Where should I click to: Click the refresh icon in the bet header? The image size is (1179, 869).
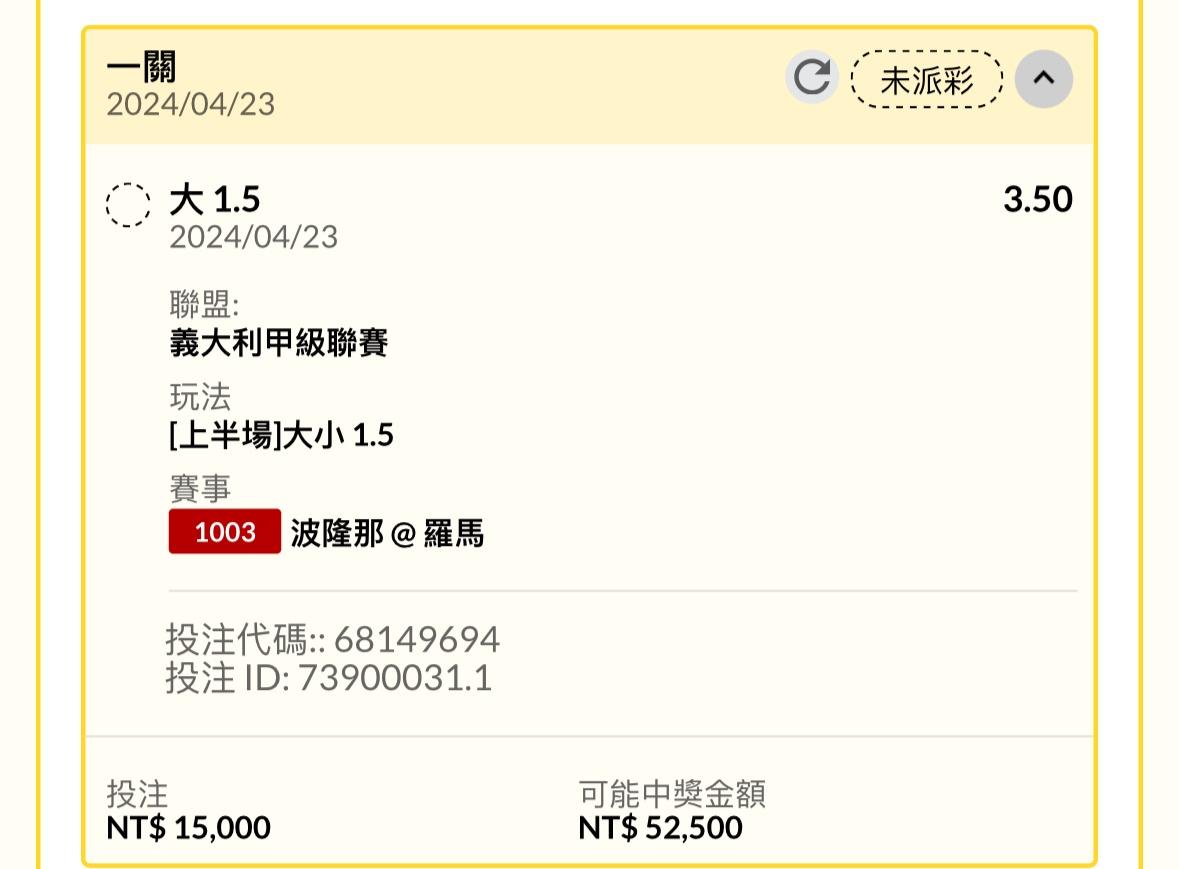(x=811, y=78)
